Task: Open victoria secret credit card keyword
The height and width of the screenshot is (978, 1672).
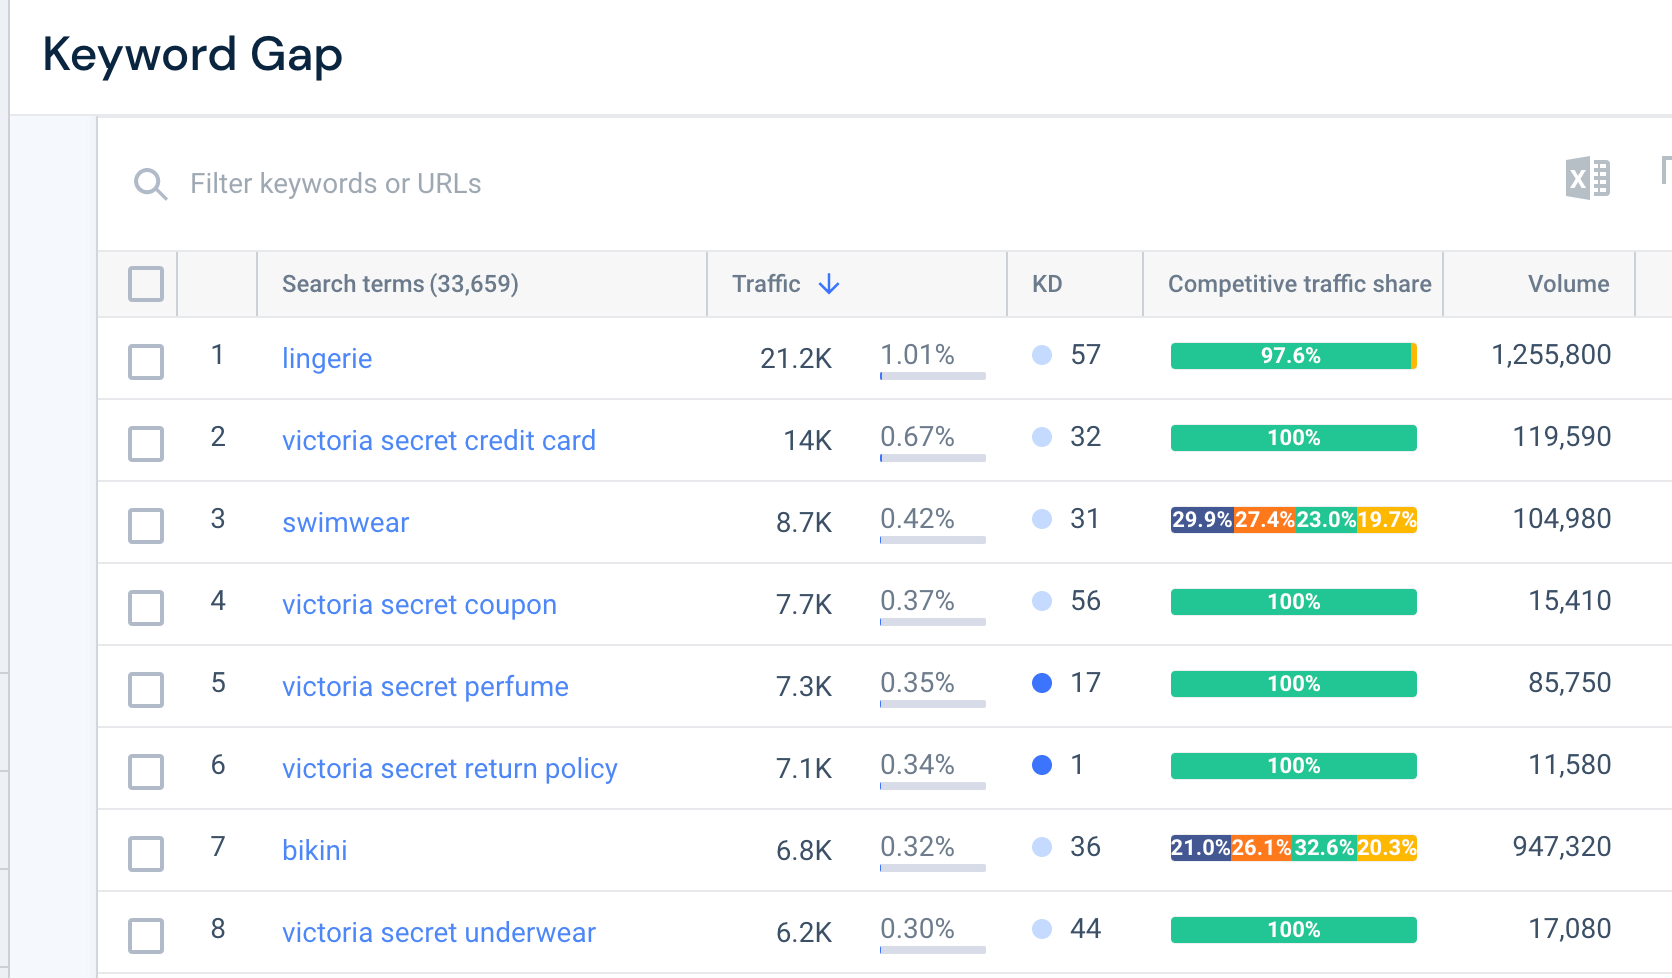Action: click(x=439, y=440)
